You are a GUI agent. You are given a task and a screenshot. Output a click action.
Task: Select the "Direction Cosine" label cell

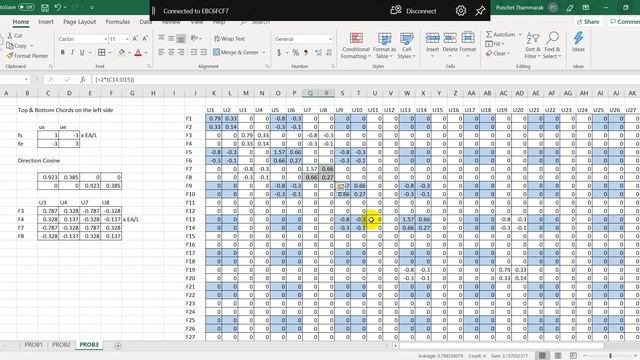(39, 161)
